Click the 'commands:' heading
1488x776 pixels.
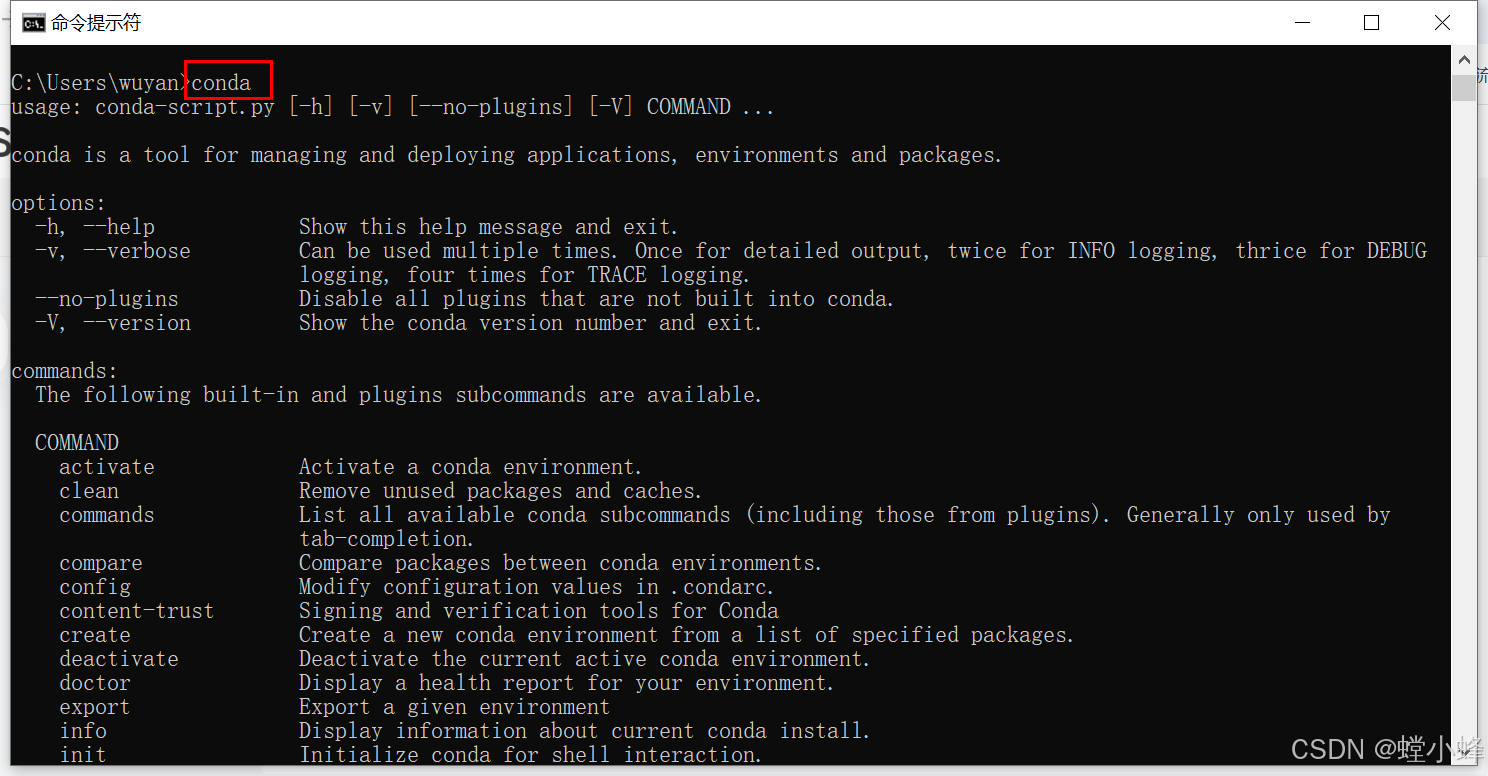pyautogui.click(x=64, y=371)
